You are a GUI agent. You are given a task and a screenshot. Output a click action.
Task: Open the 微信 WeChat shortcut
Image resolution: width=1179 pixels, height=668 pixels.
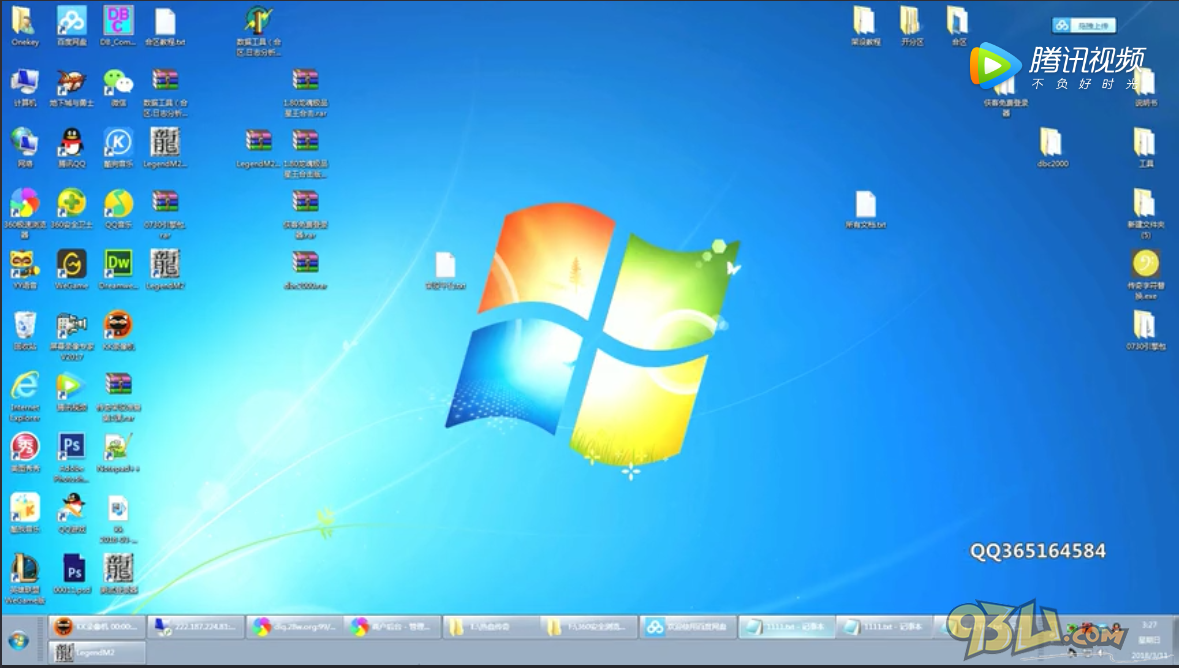[118, 87]
